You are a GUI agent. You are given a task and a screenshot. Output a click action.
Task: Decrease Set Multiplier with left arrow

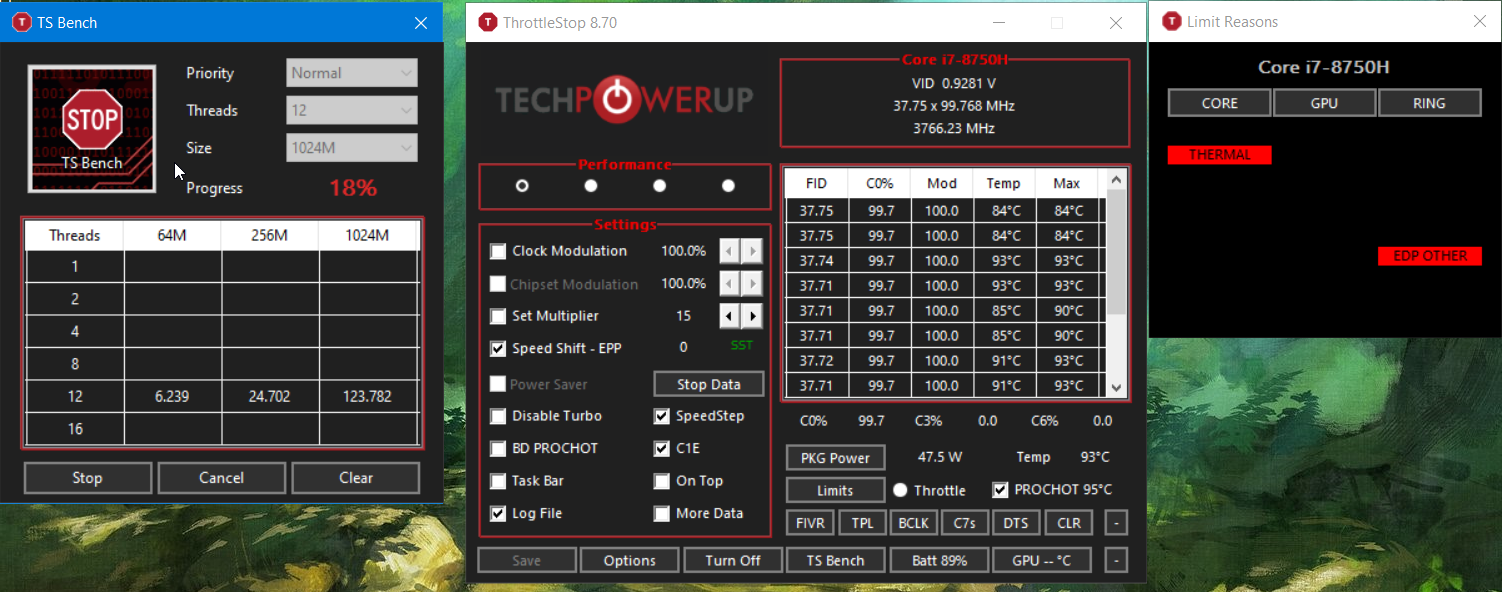(x=730, y=316)
